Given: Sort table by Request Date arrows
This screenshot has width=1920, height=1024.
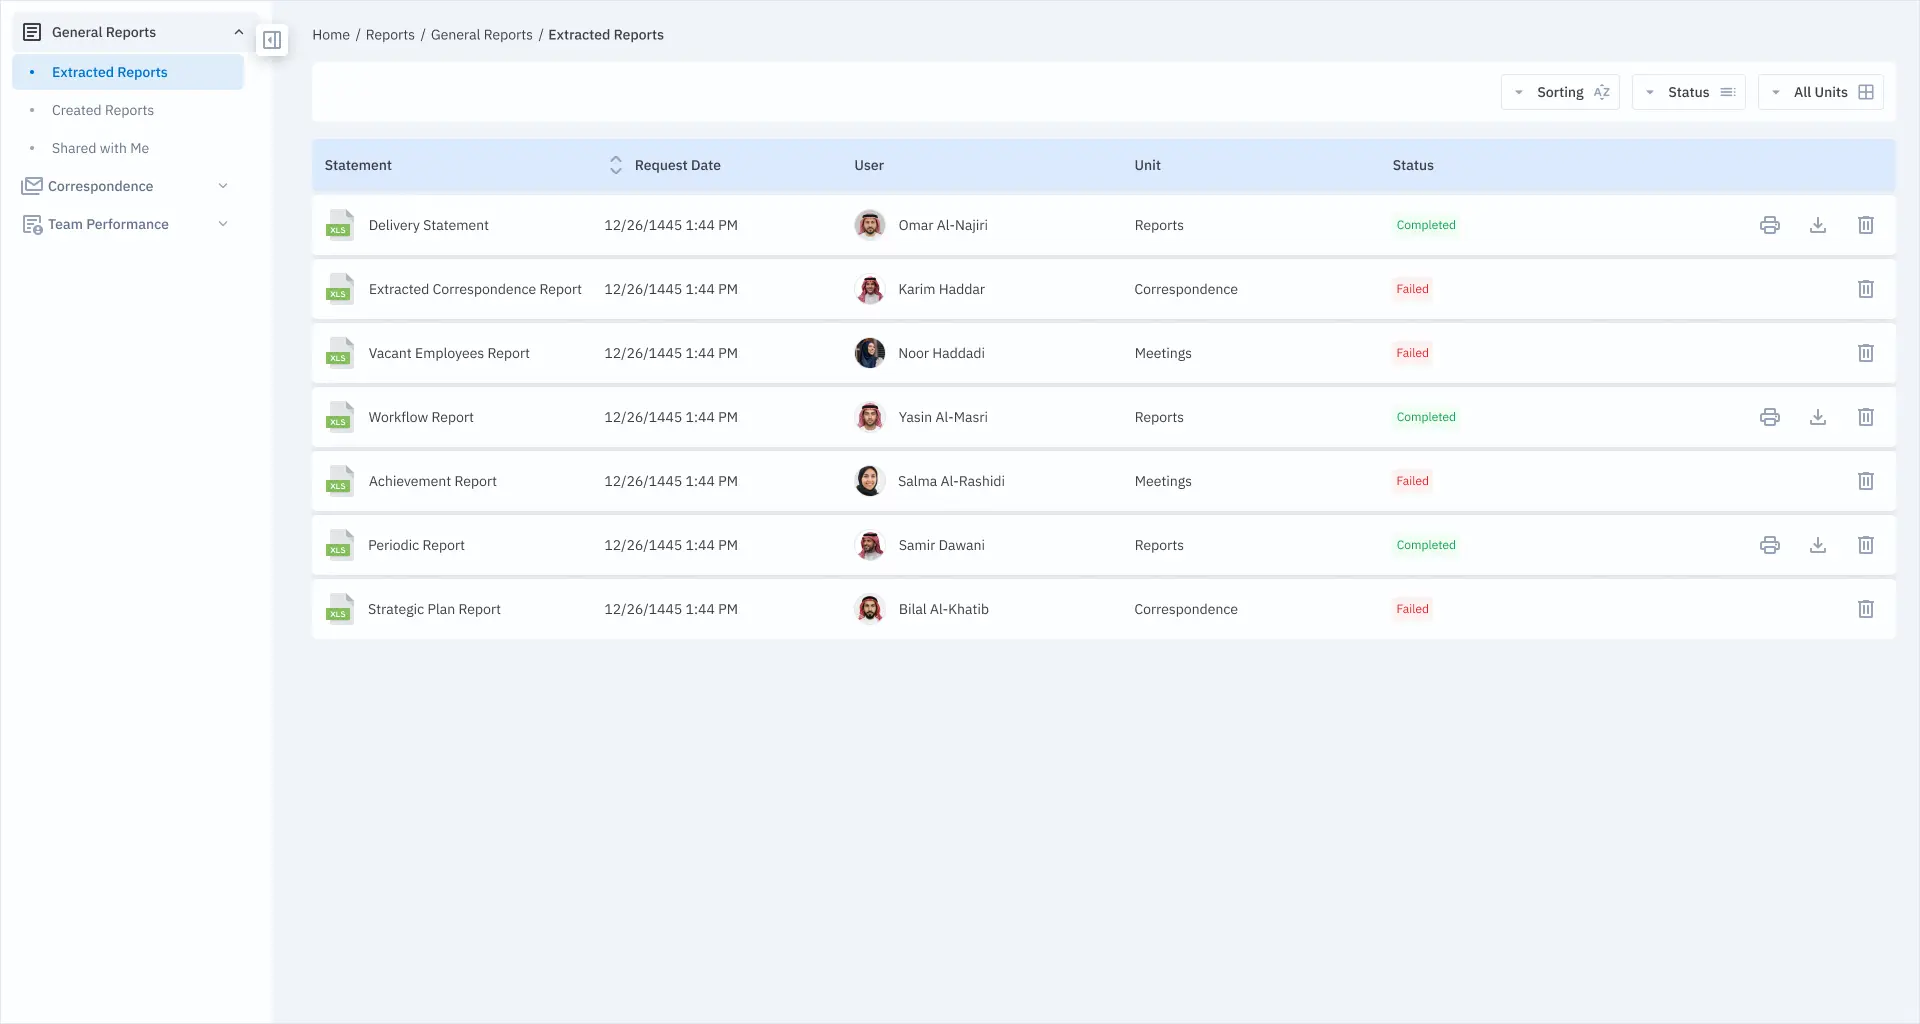Looking at the screenshot, I should coord(615,165).
